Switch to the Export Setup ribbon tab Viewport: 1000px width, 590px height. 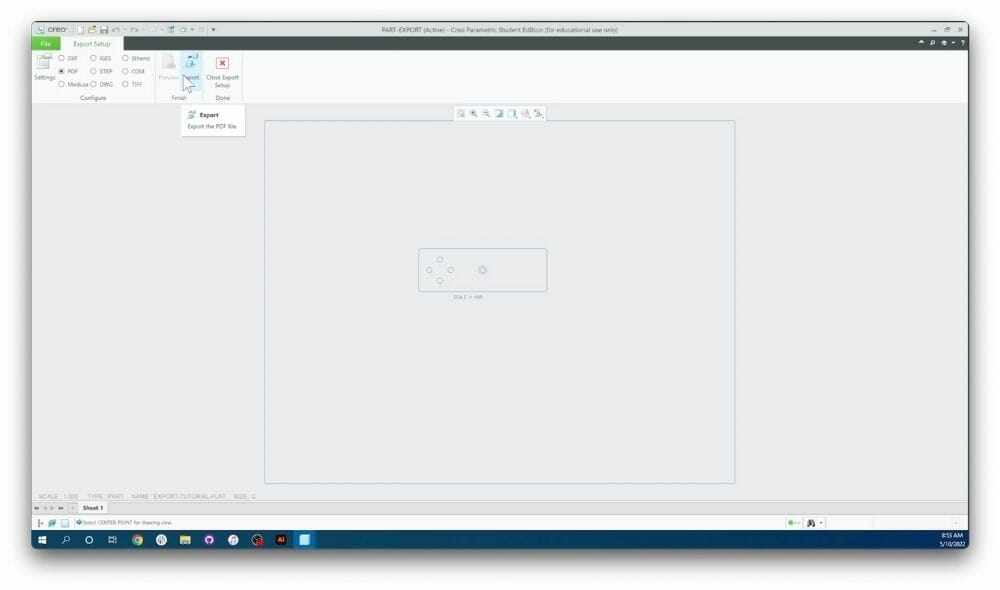click(91, 44)
